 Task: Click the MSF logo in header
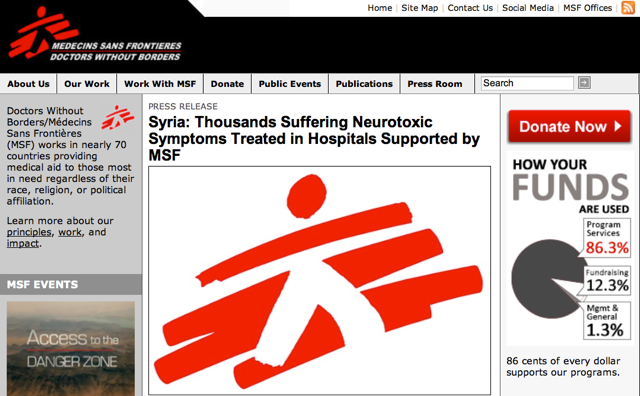pyautogui.click(x=95, y=33)
